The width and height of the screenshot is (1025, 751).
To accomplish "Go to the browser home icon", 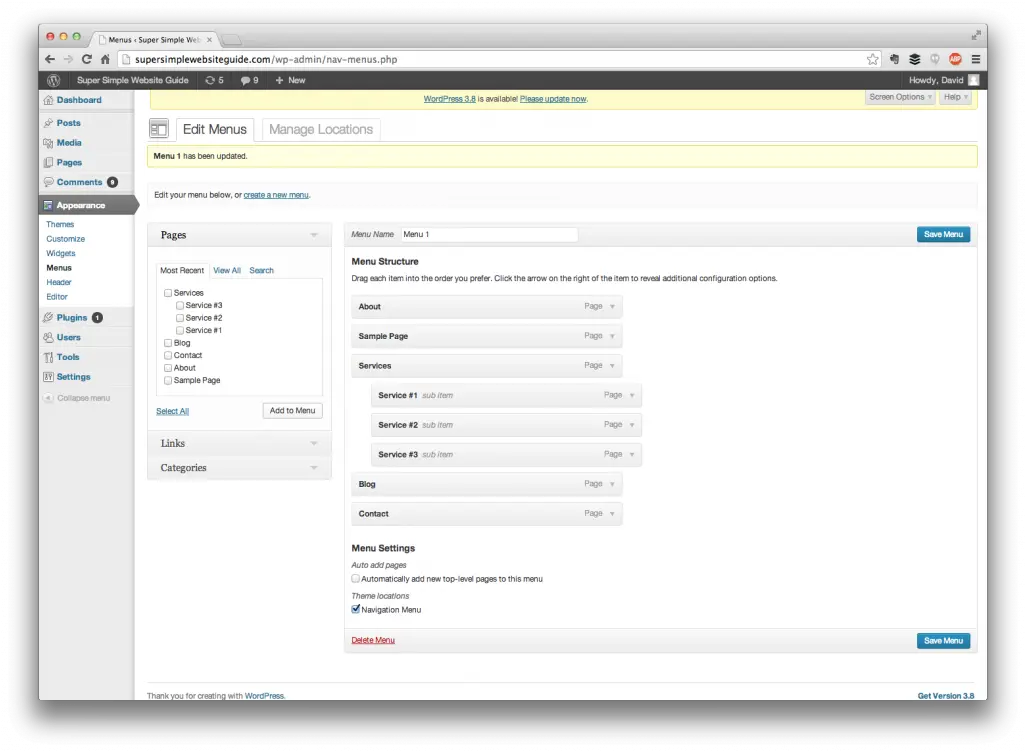I will pos(105,59).
